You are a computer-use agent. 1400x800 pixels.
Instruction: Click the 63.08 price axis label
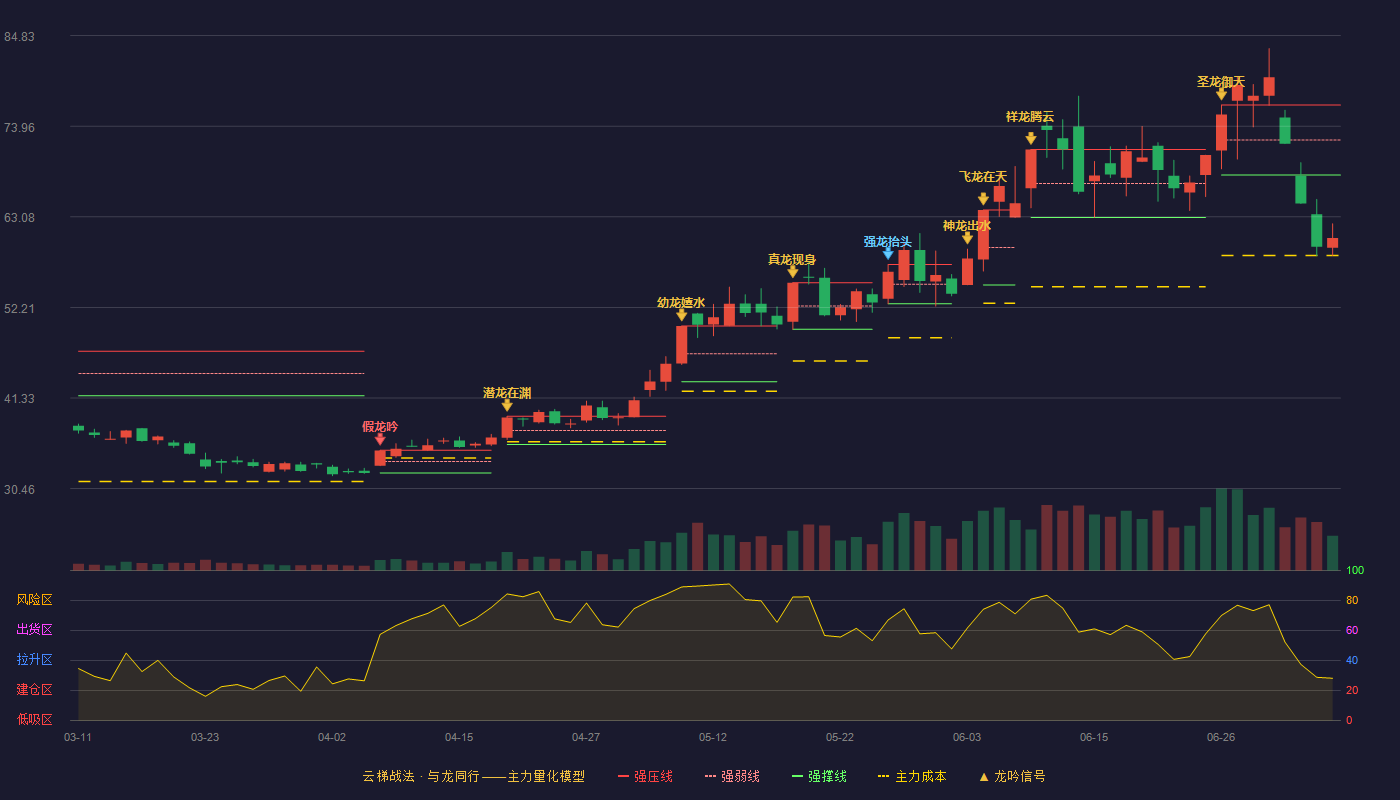19,218
